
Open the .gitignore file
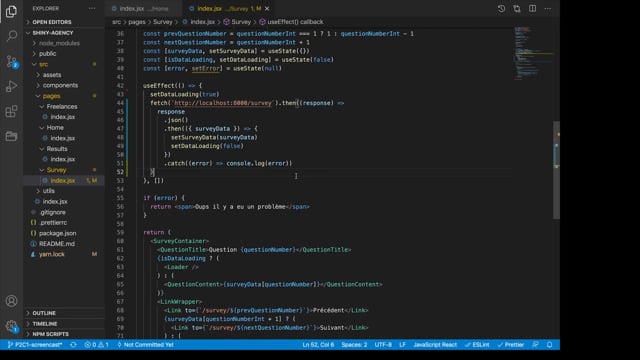pos(53,212)
